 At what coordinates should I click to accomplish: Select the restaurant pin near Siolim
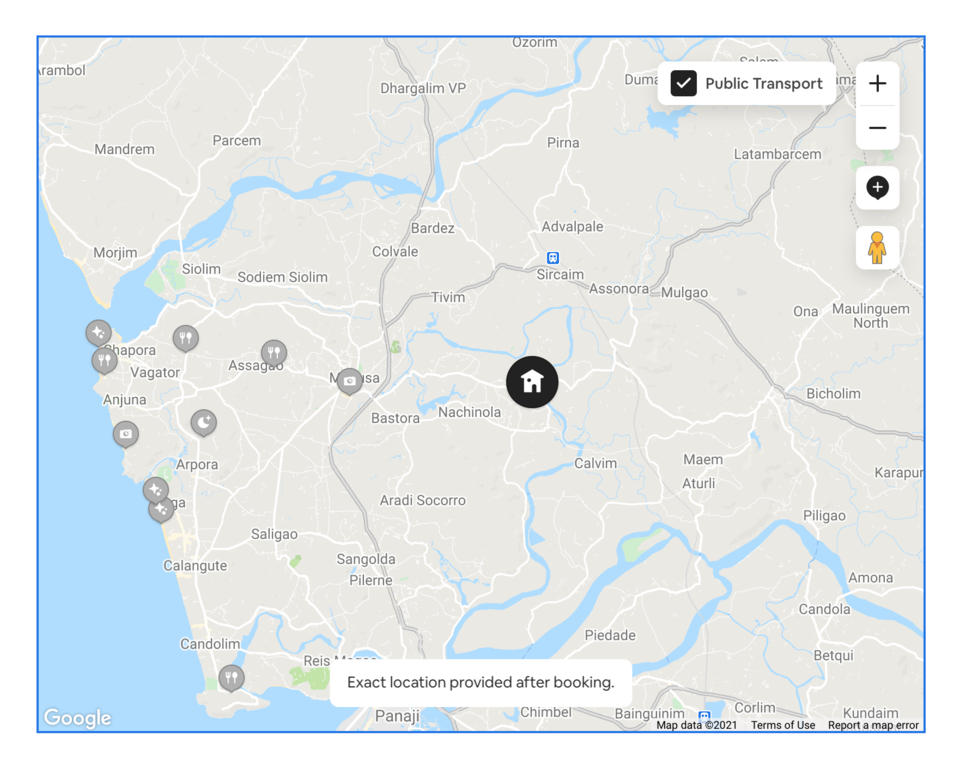click(x=186, y=338)
